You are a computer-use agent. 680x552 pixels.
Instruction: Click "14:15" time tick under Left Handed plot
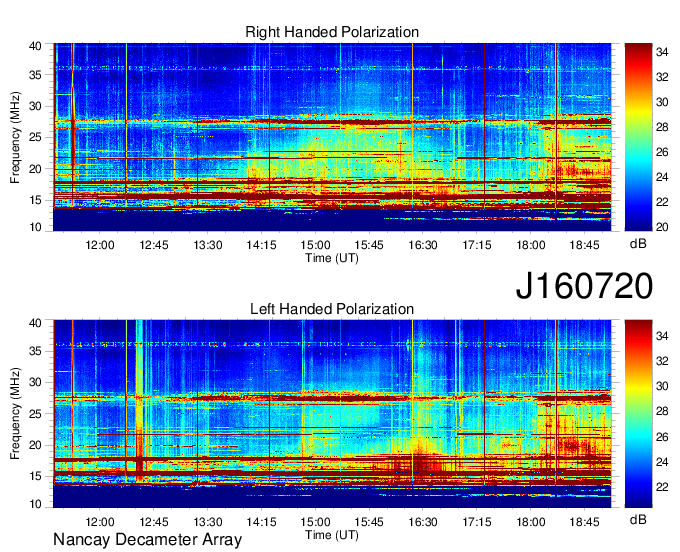262,522
